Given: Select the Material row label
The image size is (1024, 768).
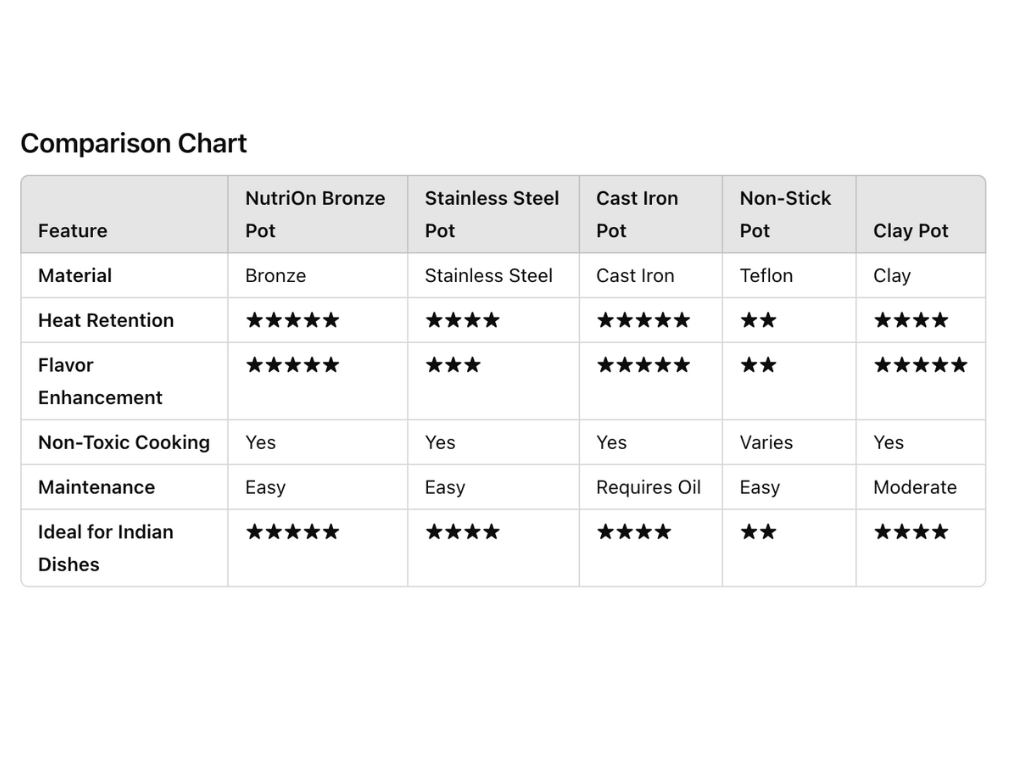Looking at the screenshot, I should click(75, 276).
